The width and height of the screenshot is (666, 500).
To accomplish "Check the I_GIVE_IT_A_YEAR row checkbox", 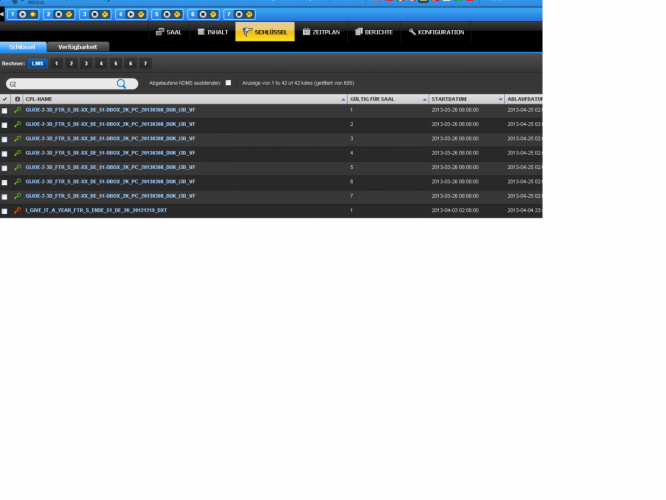I will [5, 211].
